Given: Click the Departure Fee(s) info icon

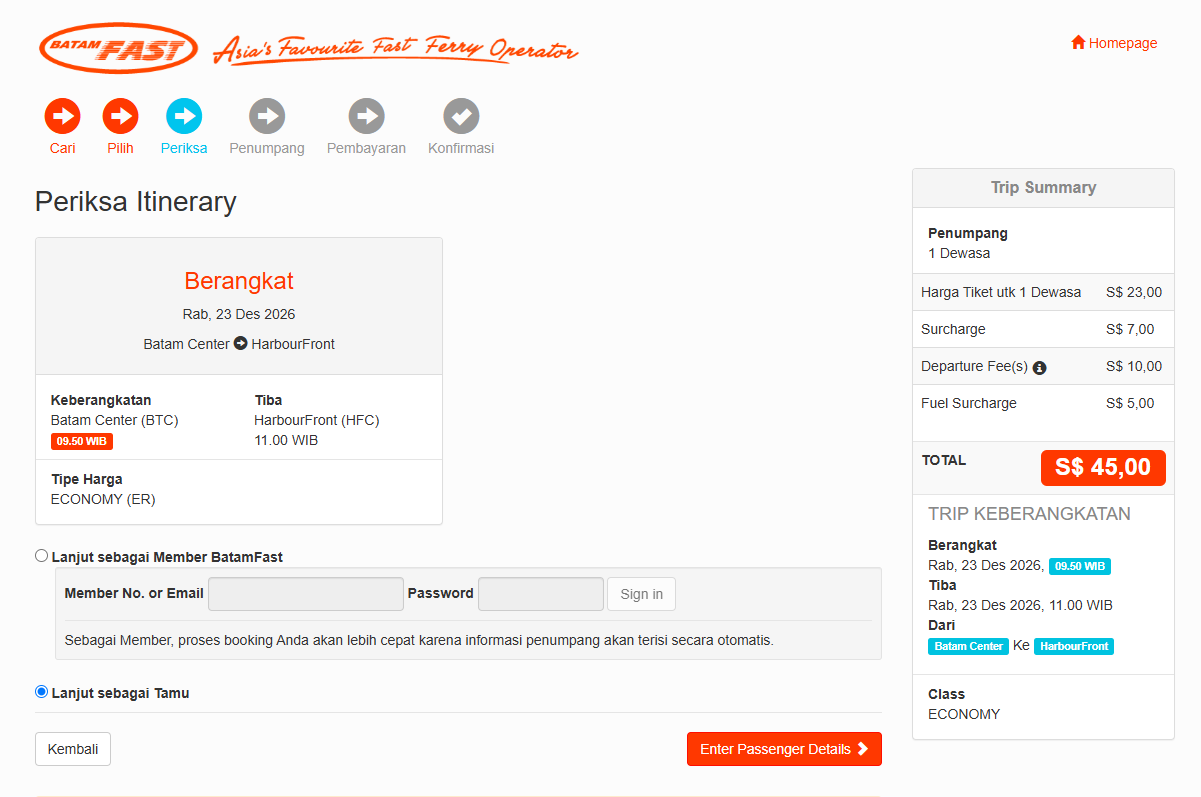Looking at the screenshot, I should tap(1040, 367).
